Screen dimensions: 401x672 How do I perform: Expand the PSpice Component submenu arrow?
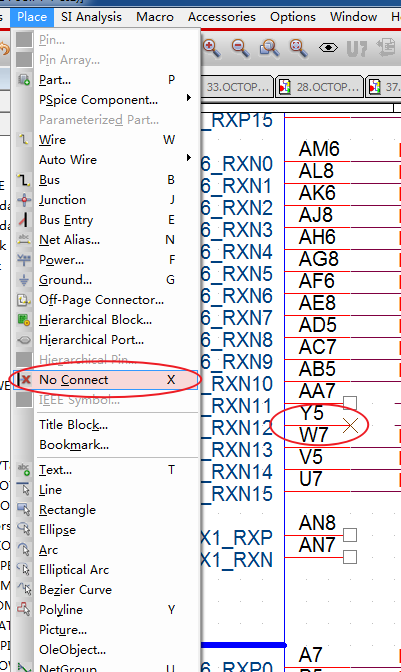click(189, 98)
